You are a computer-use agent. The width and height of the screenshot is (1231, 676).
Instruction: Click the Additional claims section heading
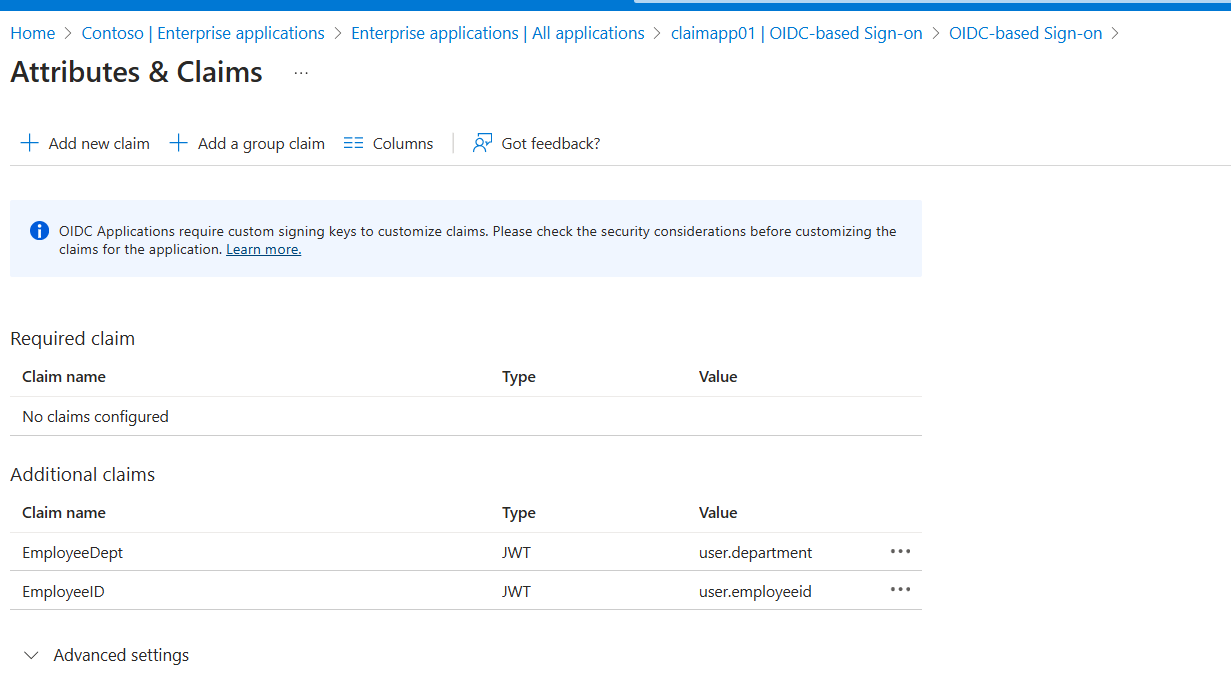(x=83, y=474)
